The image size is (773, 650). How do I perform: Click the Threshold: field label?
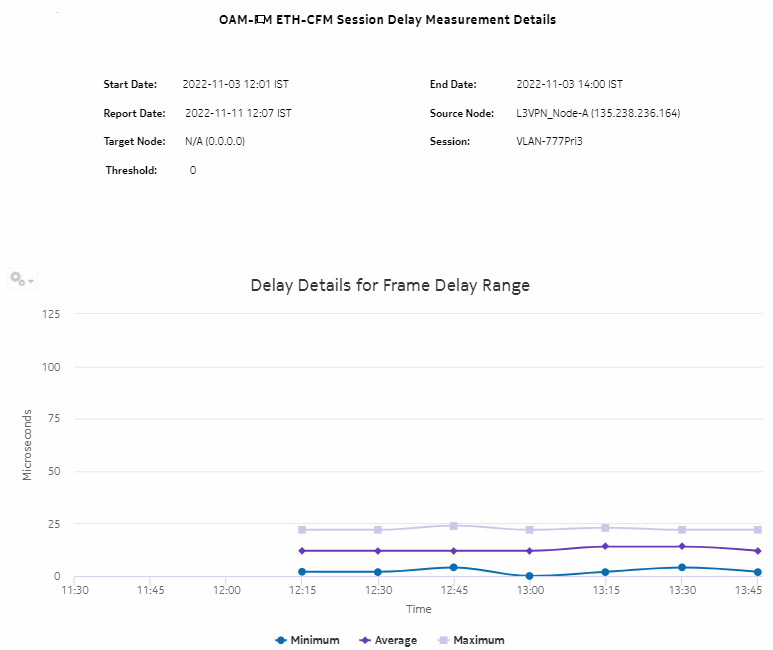[x=131, y=170]
